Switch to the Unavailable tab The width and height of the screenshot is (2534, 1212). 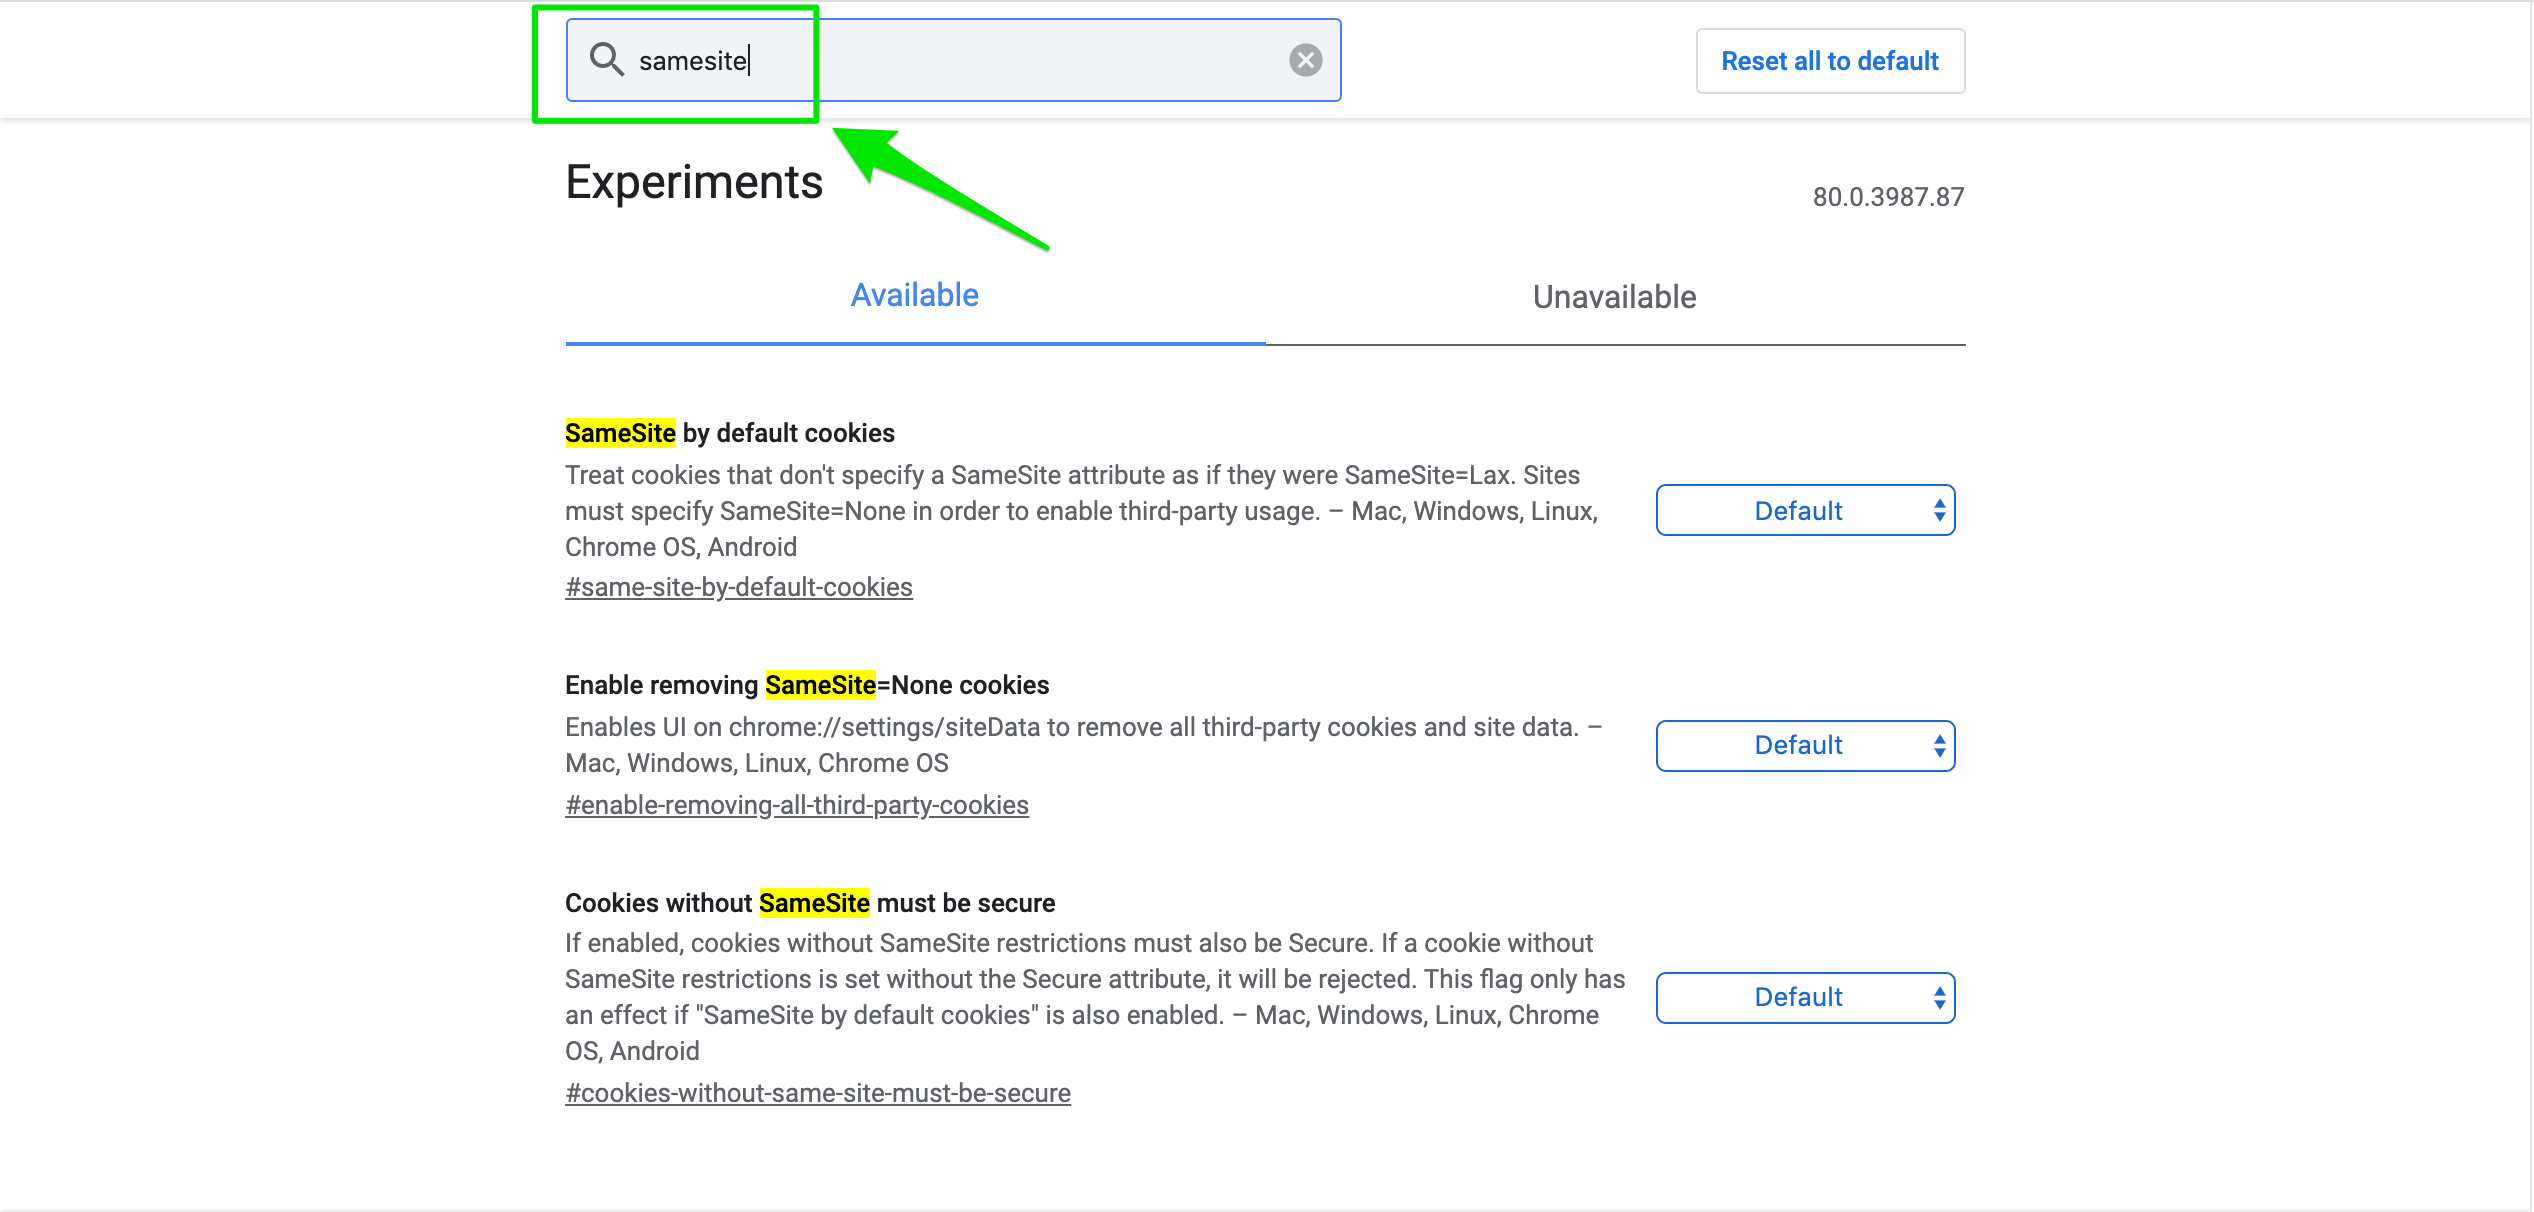[x=1614, y=297]
